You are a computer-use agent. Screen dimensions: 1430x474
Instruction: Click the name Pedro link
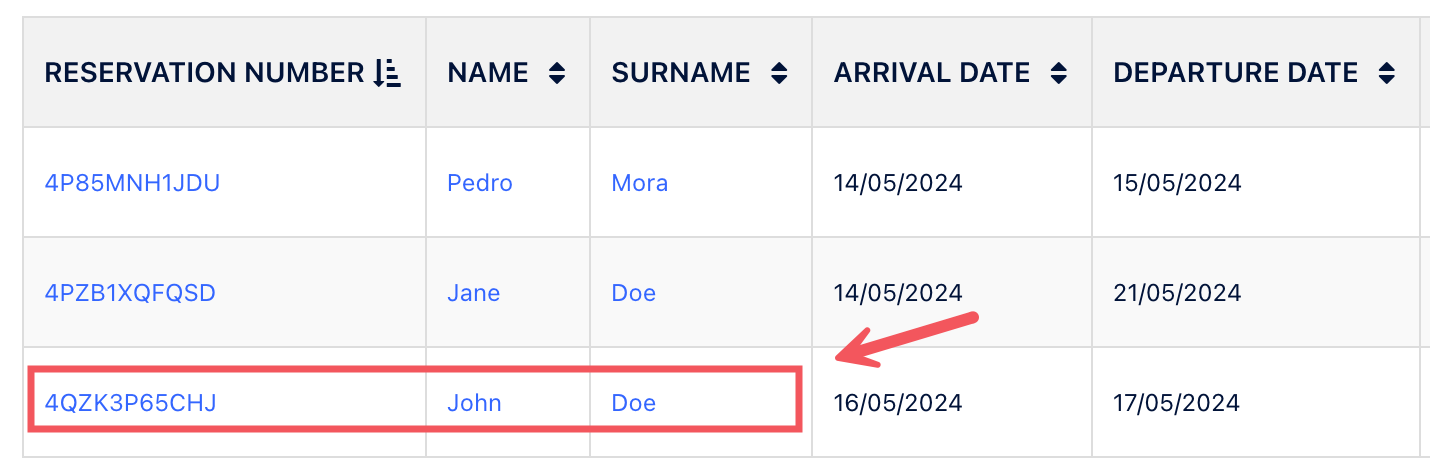(480, 183)
